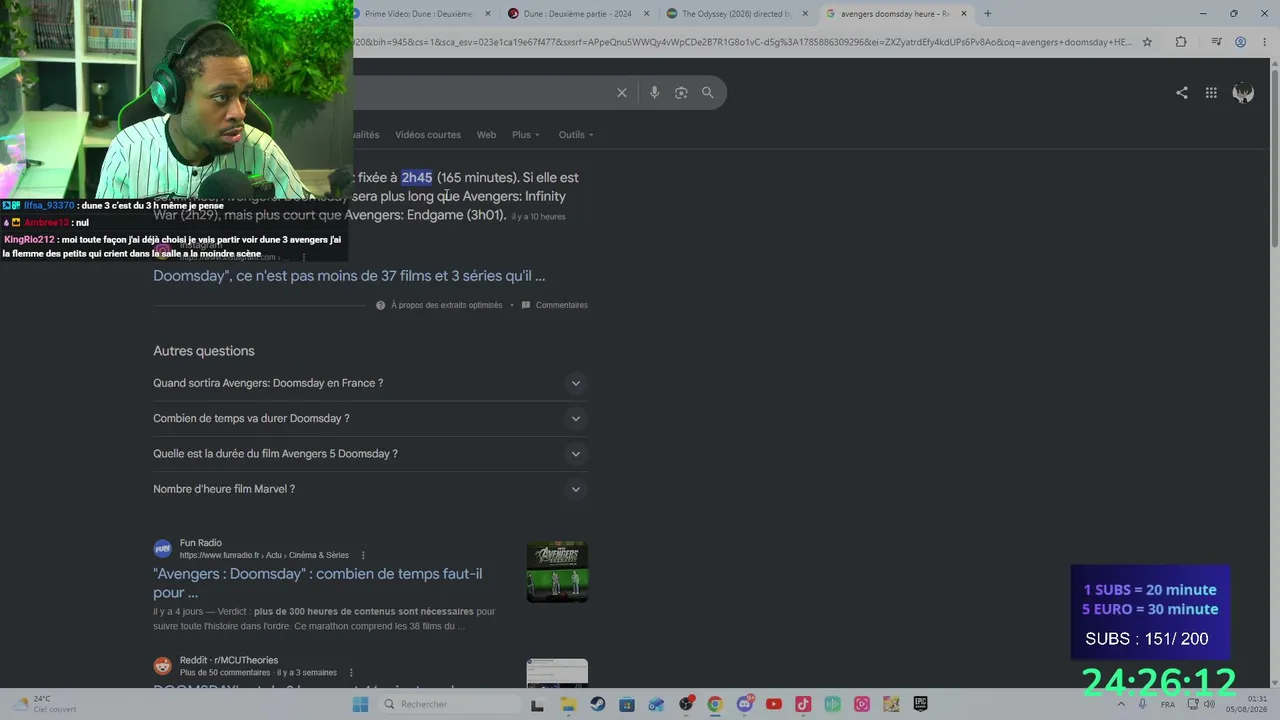Open Chrome media controls icon
This screenshot has width=1280, height=720.
(x=1216, y=42)
